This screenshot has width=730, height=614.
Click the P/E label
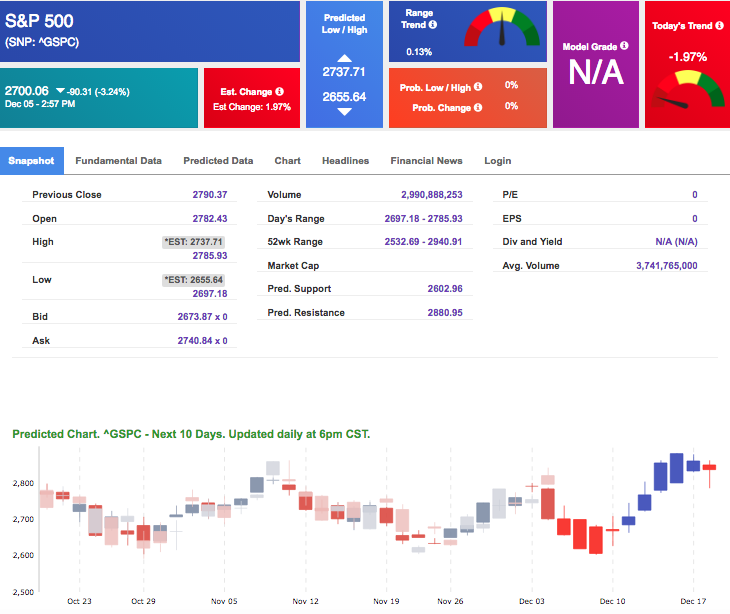pyautogui.click(x=510, y=195)
